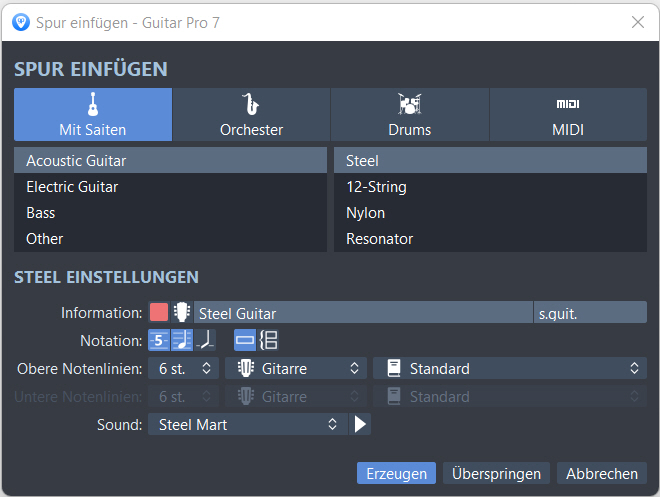Click the red track color swatch
The width and height of the screenshot is (660, 497).
pos(159,313)
